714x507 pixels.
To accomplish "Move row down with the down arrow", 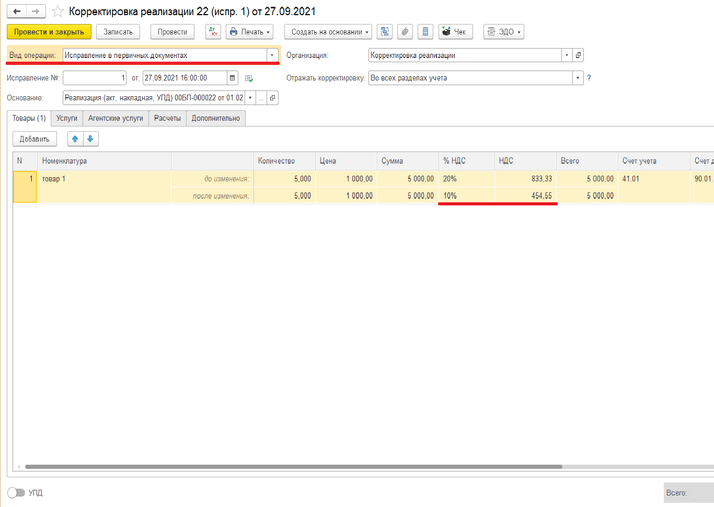I will tap(90, 139).
